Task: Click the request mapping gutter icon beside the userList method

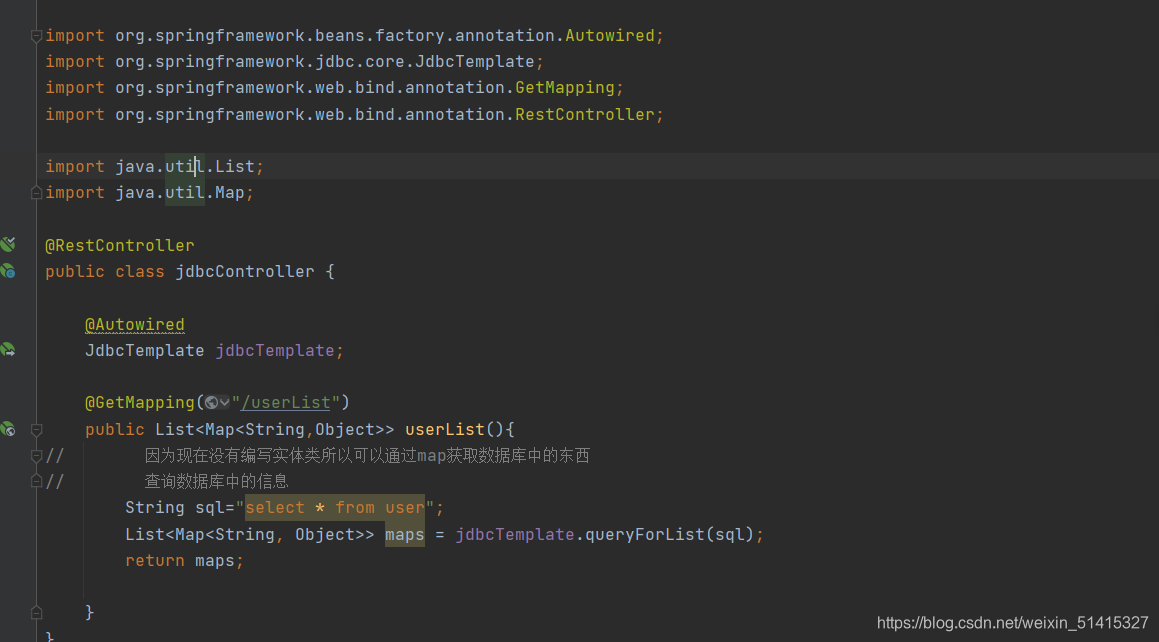Action: click(8, 428)
